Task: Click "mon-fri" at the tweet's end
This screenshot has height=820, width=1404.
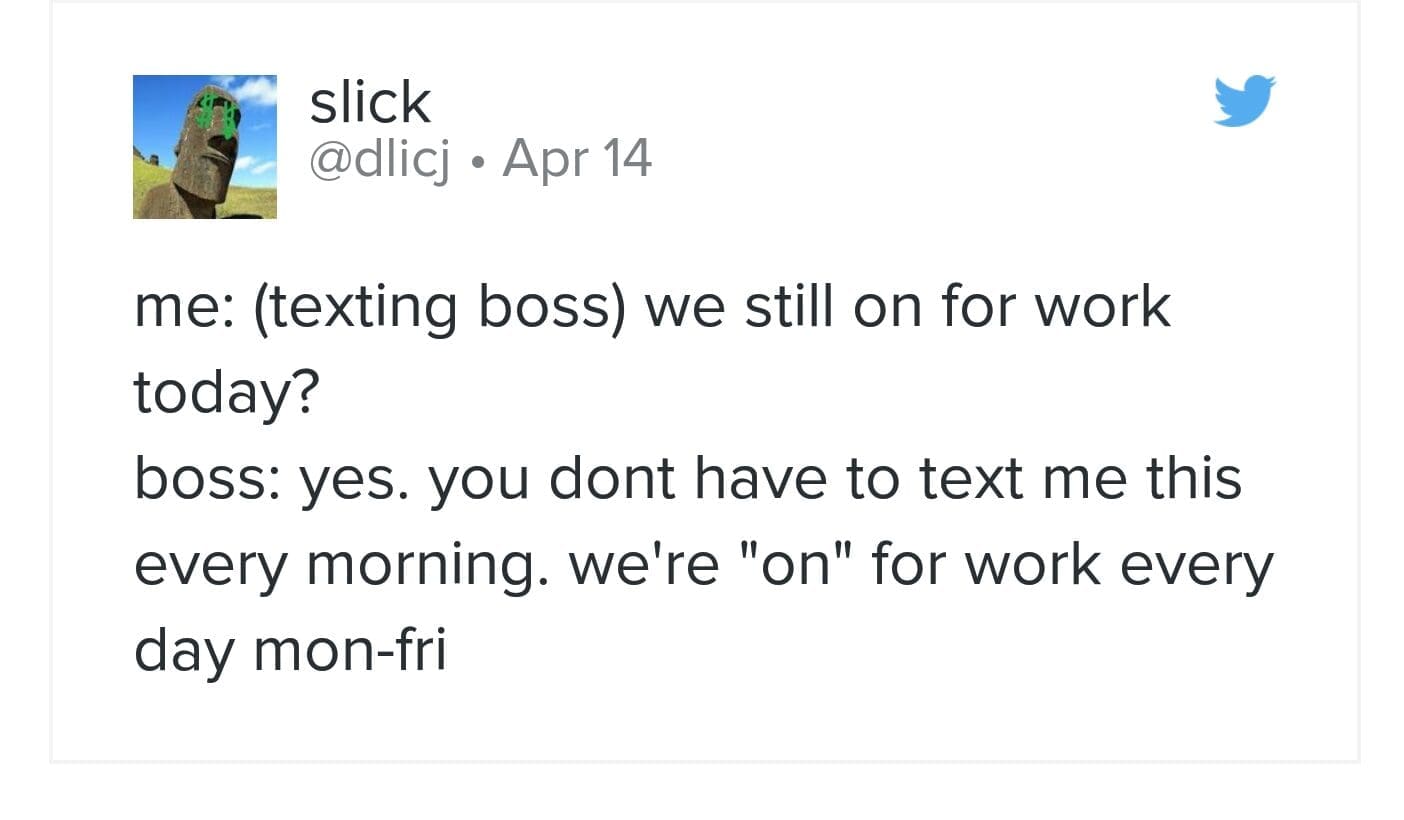Action: [351, 652]
